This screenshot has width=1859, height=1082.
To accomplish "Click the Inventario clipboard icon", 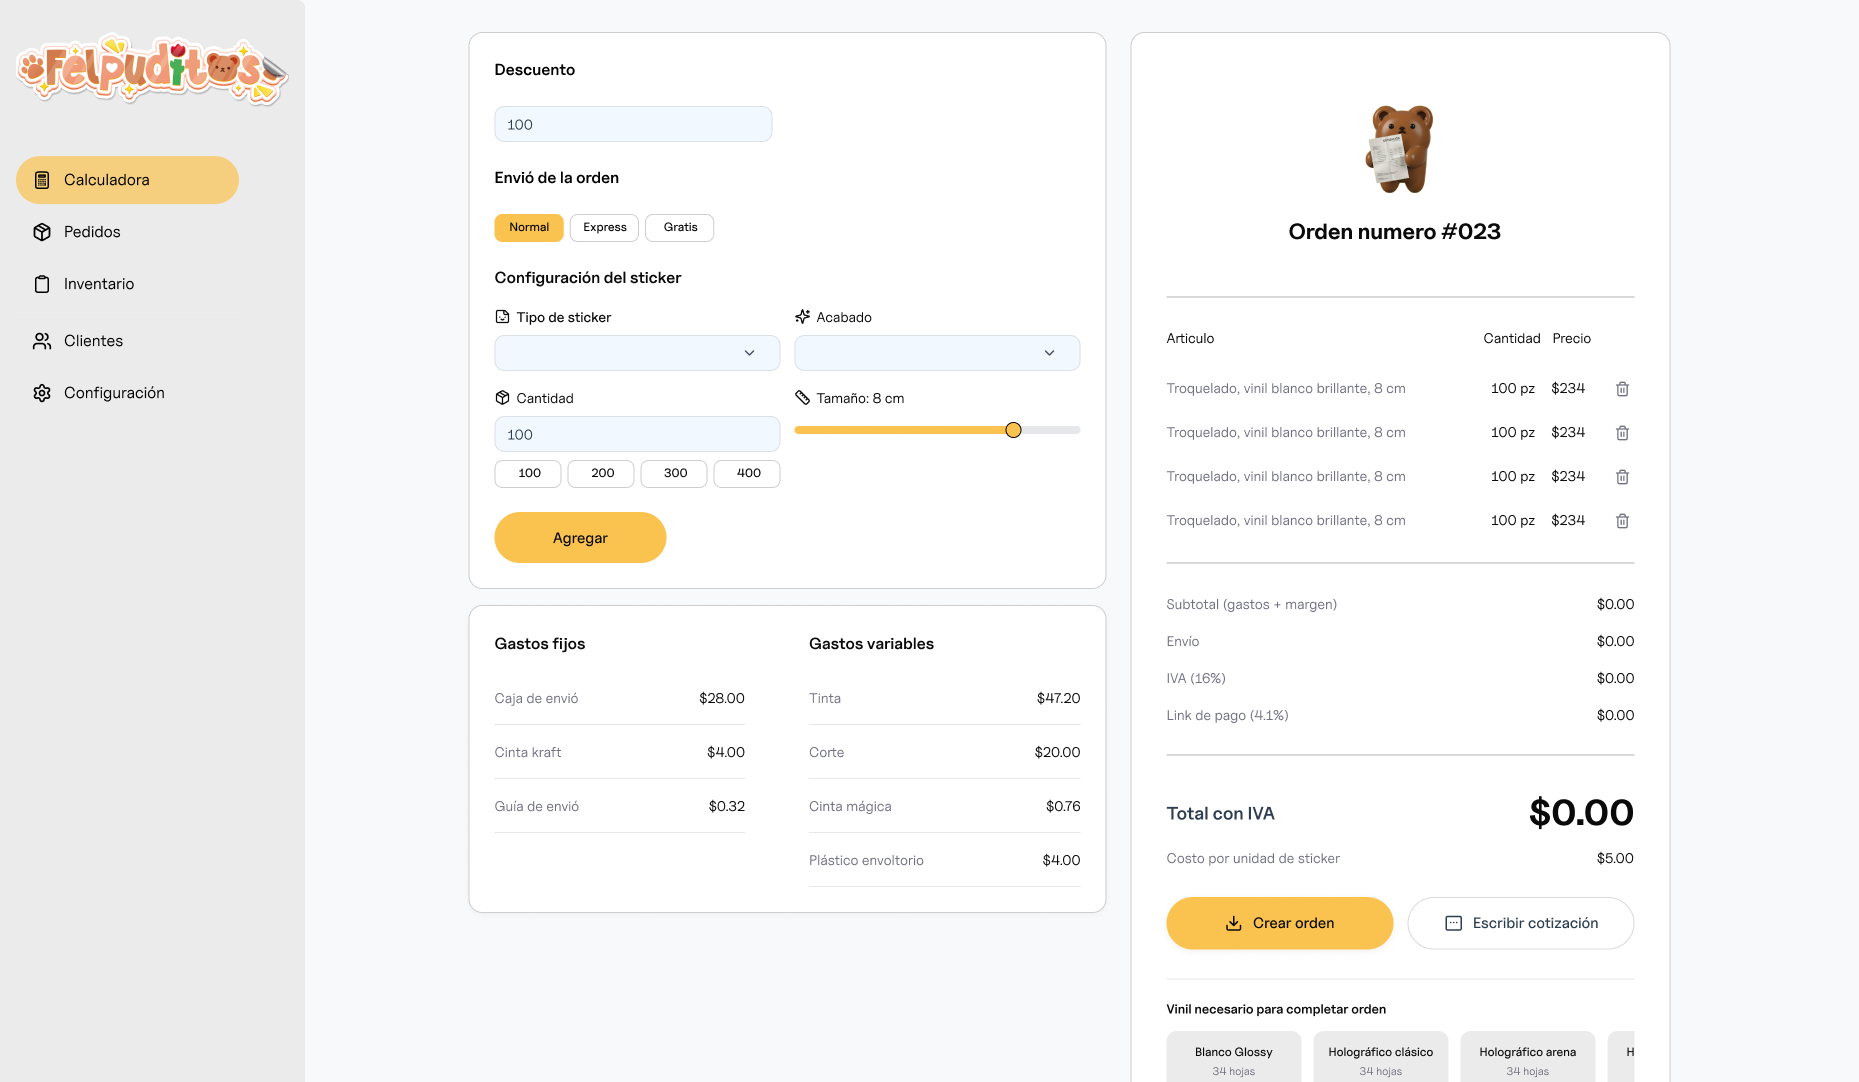I will pos(42,284).
